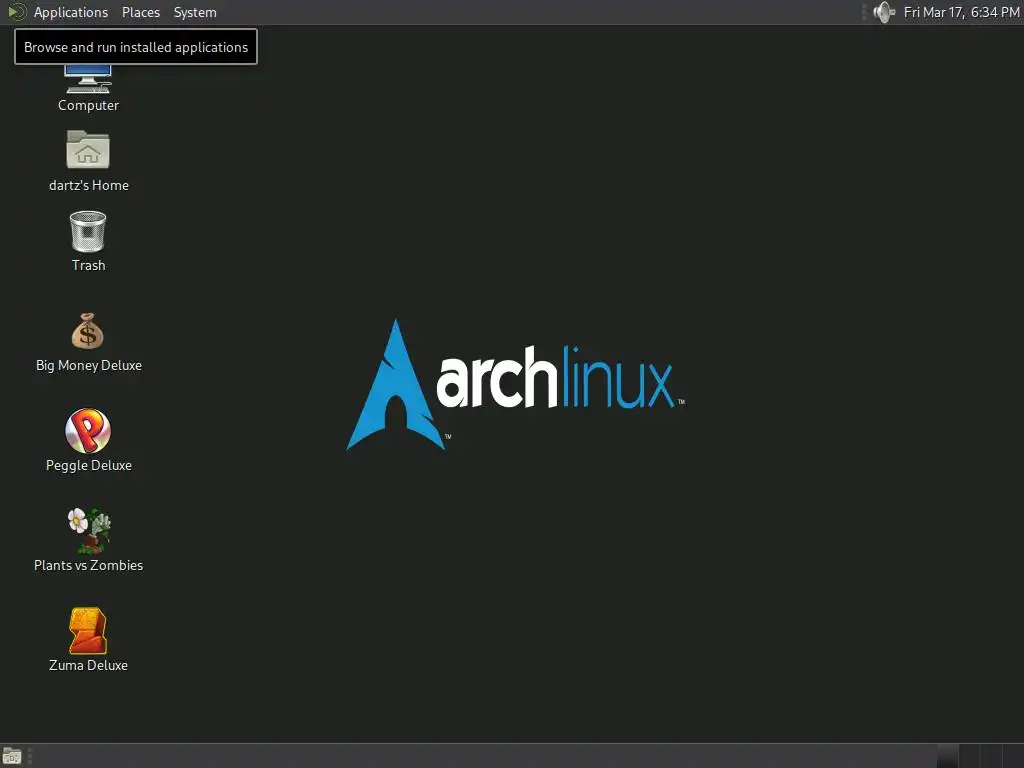Select the dartz's Home folder icon
The image size is (1024, 768).
(x=88, y=150)
